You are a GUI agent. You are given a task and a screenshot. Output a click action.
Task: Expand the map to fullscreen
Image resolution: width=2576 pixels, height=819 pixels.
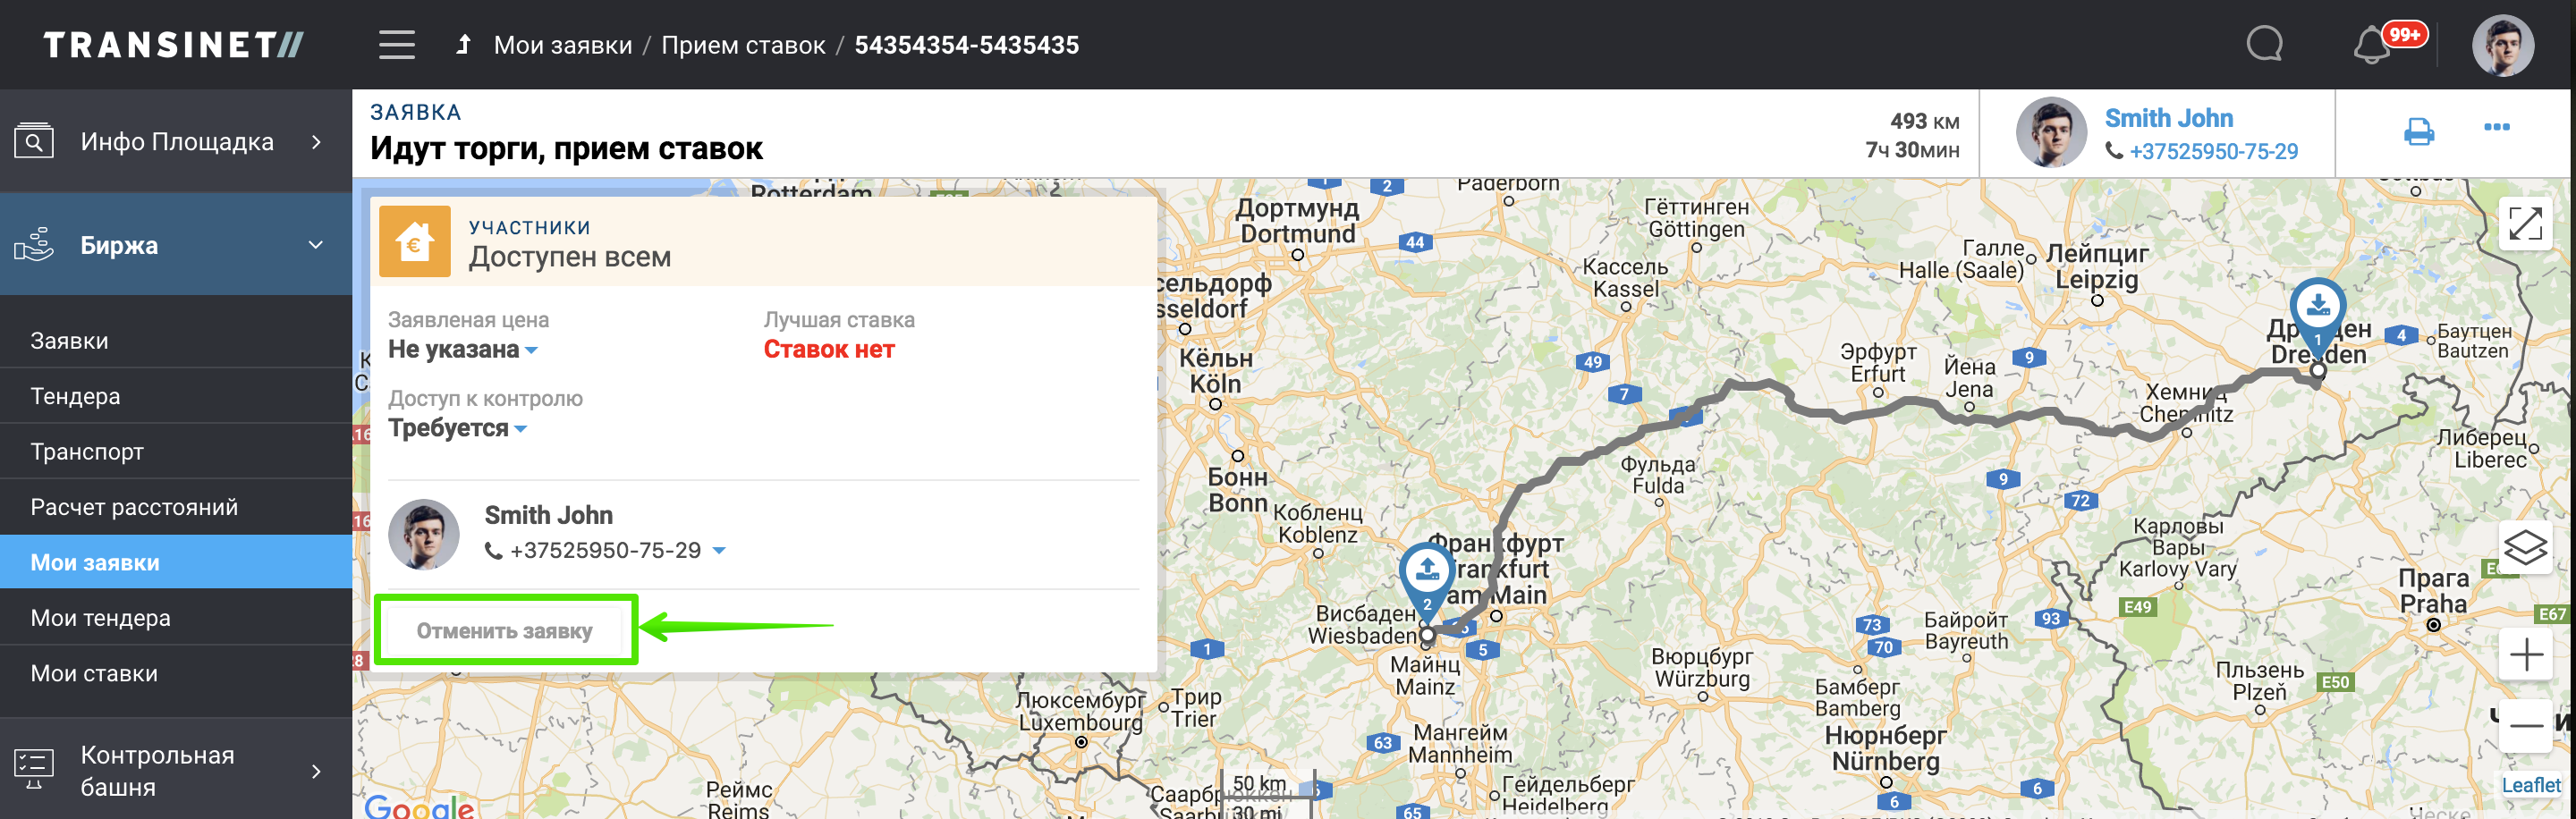(2525, 224)
